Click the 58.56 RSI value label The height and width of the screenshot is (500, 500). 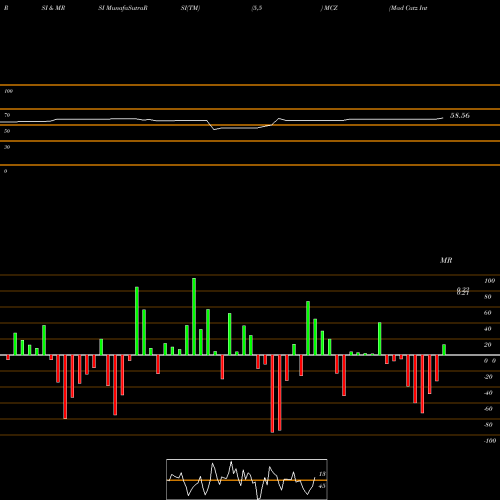460,116
